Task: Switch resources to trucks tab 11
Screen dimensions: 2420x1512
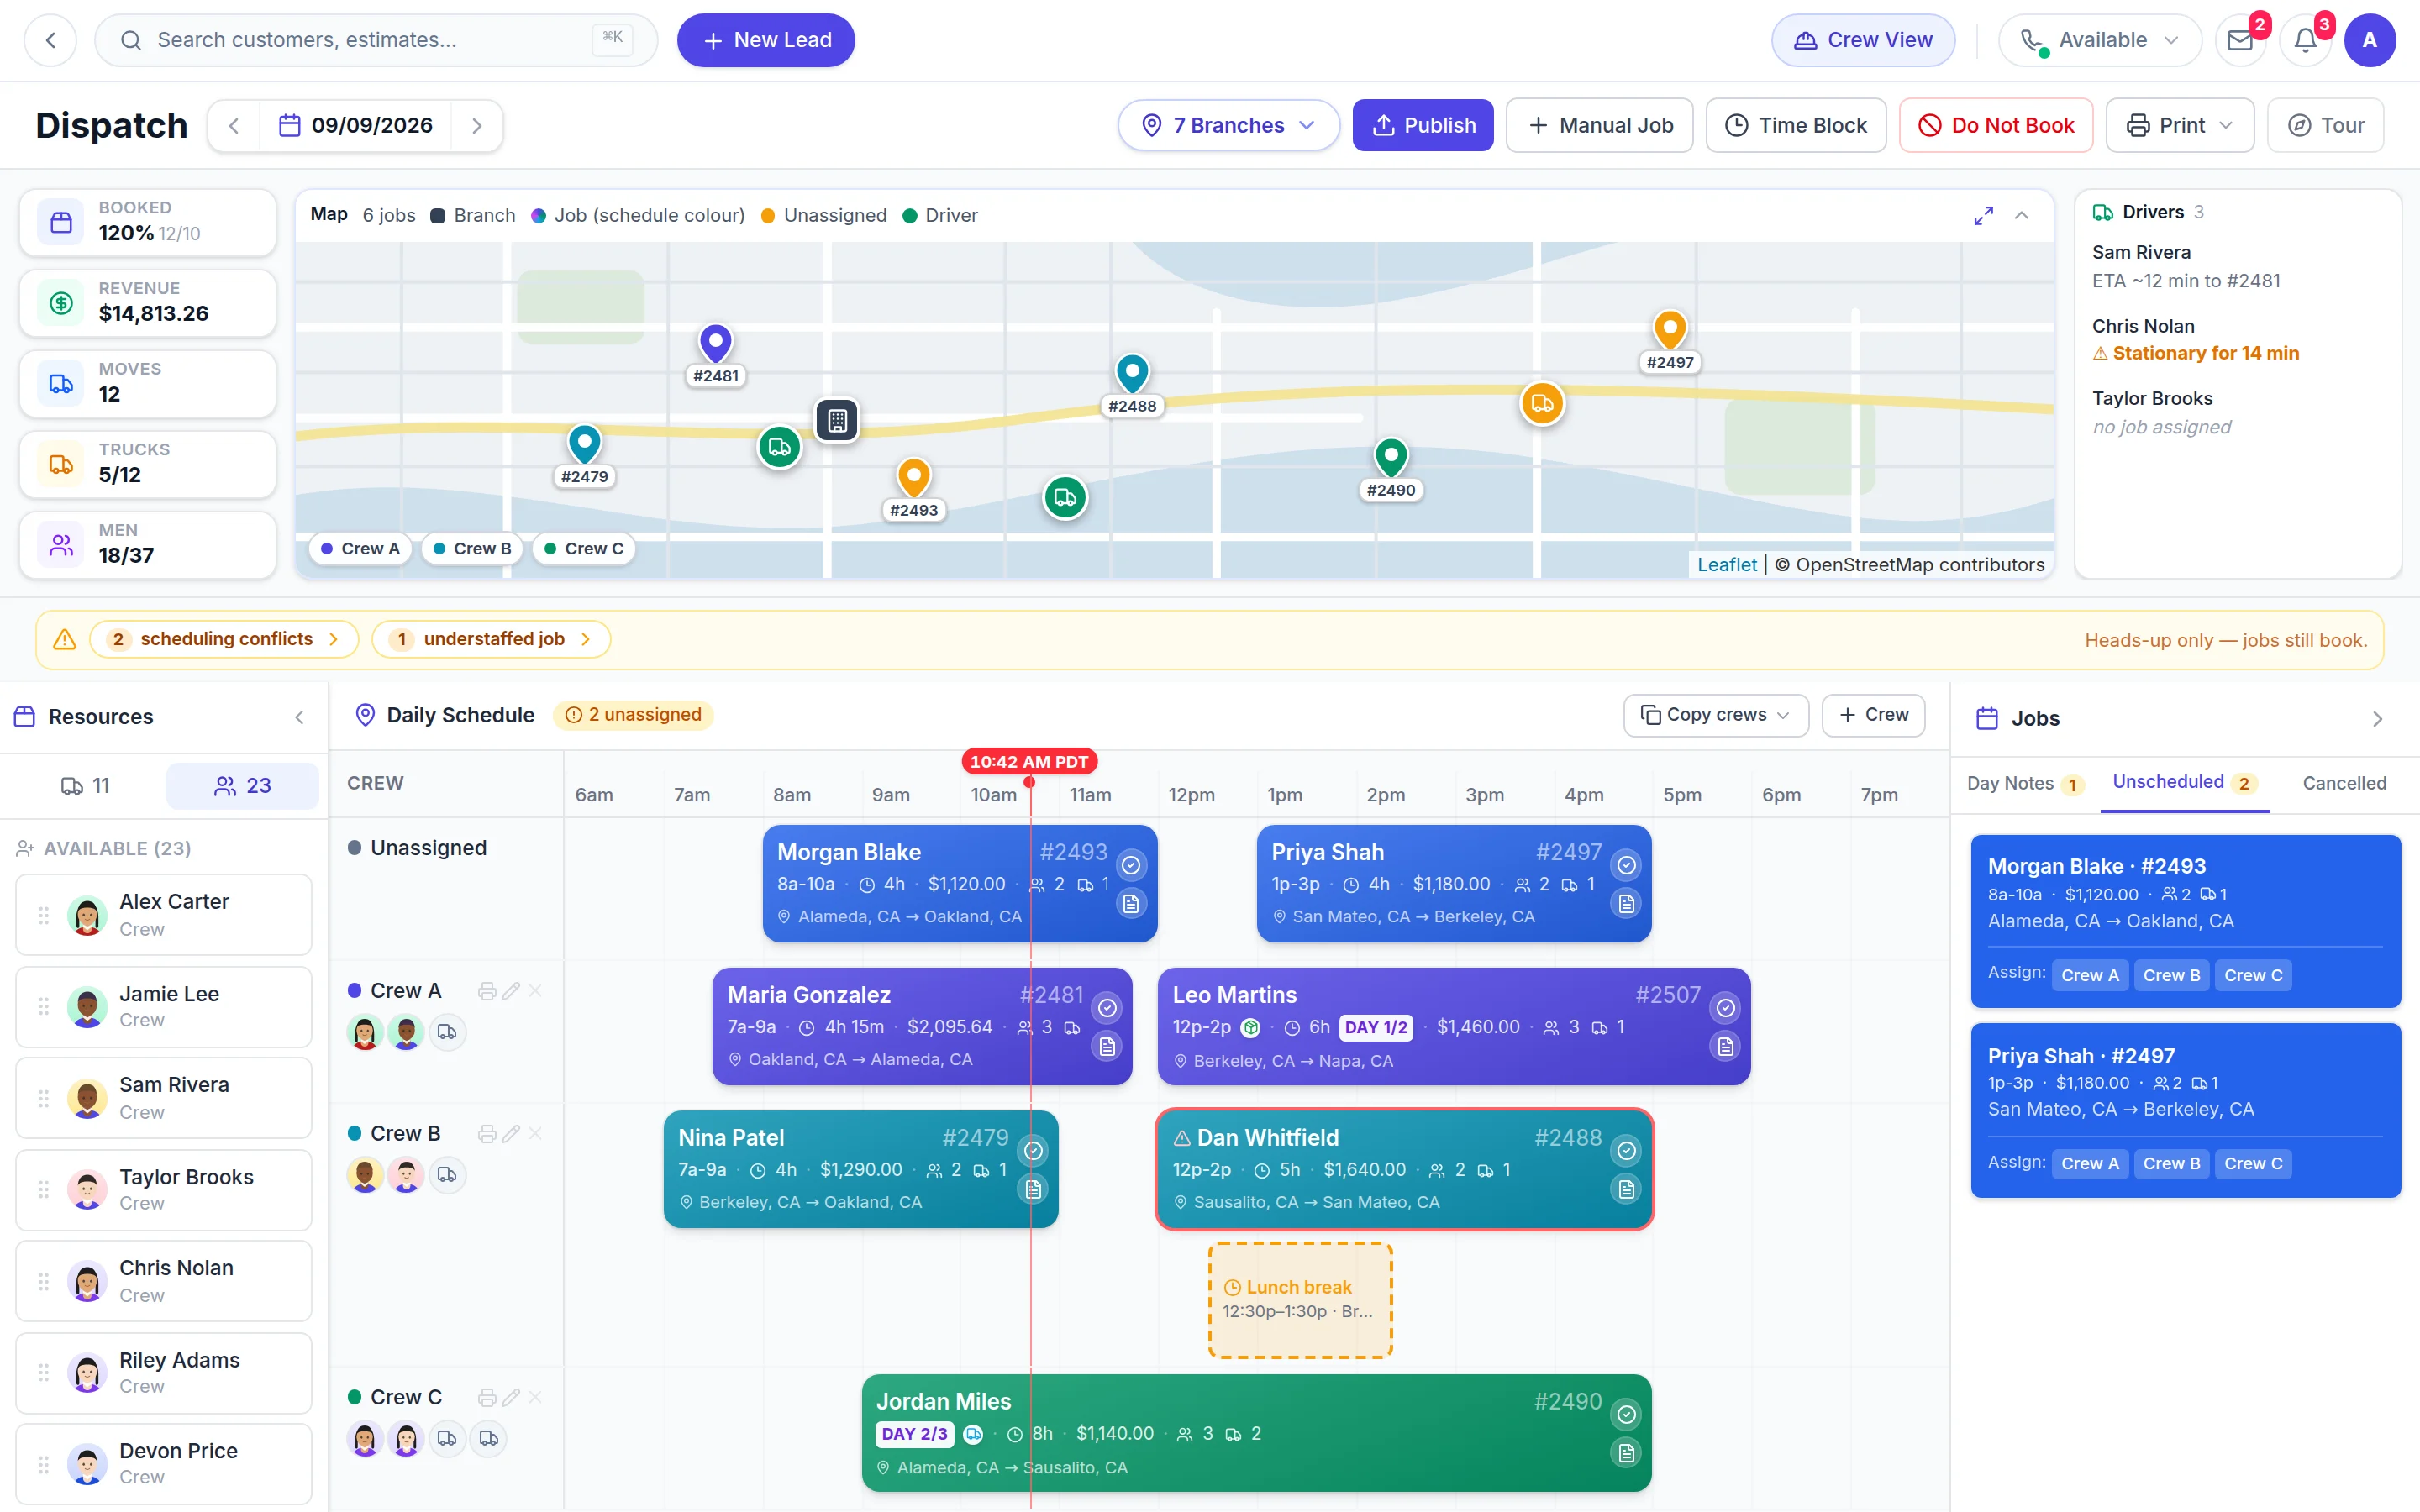Action: point(86,786)
